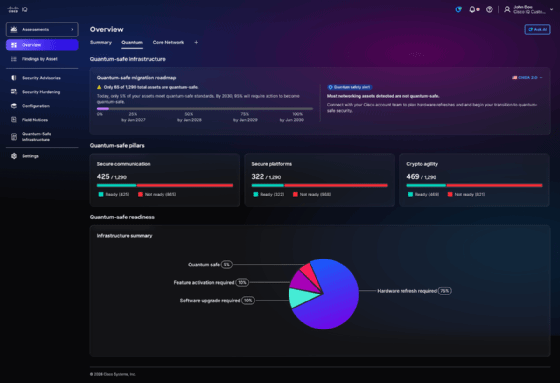Click the pink Quantum safe pie slice
Viewport: 560px width, 383px height.
tap(309, 273)
